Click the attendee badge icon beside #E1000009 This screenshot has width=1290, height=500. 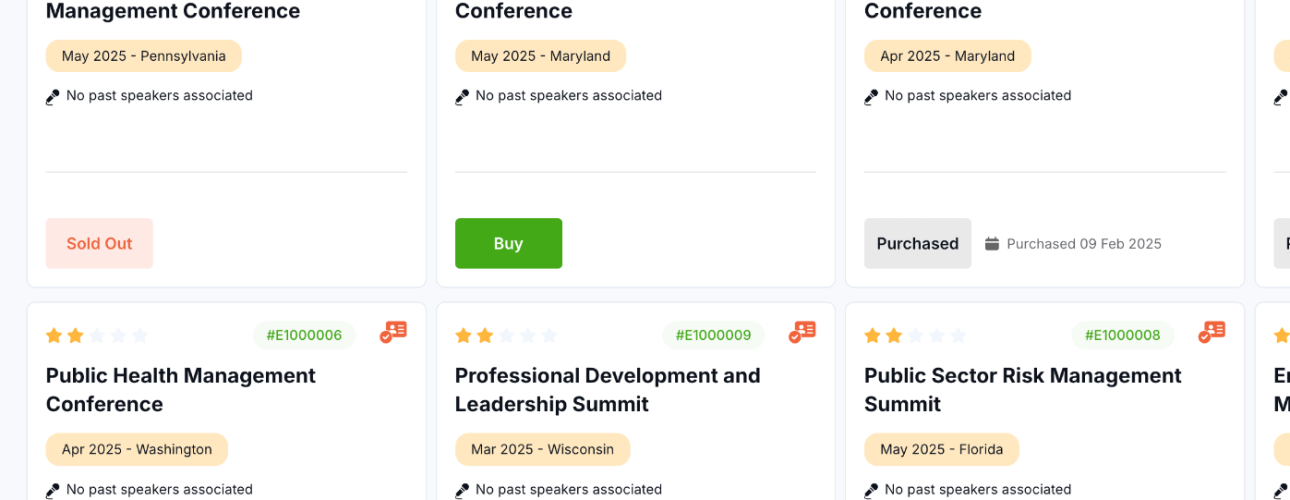click(x=802, y=333)
